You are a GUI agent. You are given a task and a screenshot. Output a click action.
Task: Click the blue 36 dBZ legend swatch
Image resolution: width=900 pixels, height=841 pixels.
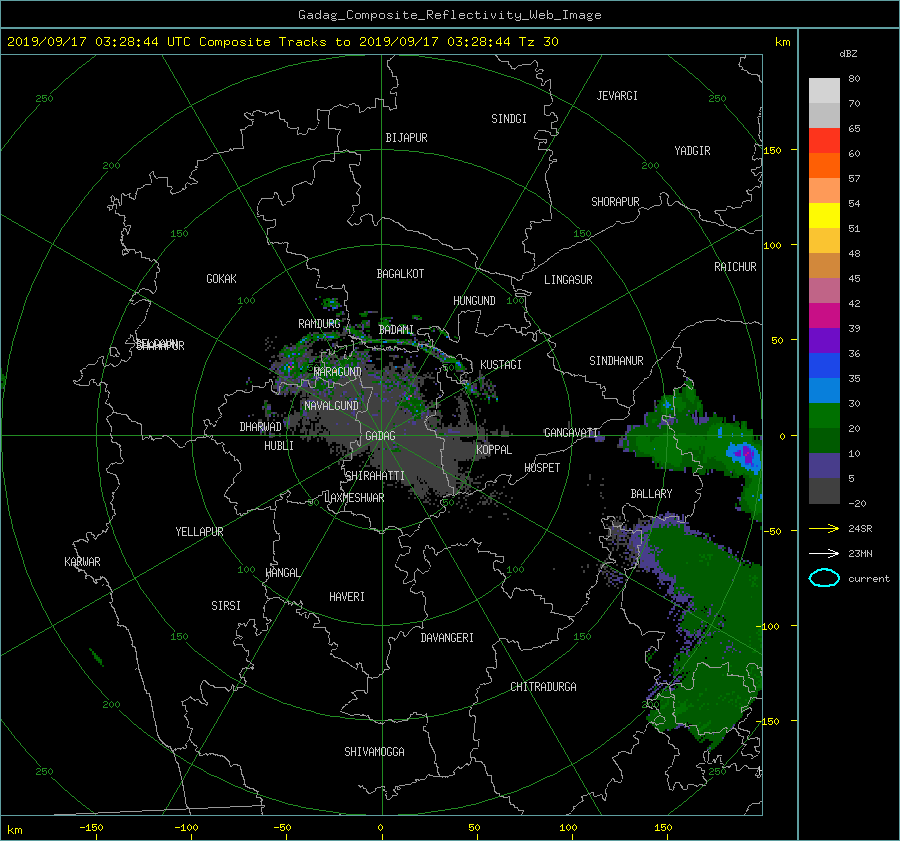tap(824, 365)
